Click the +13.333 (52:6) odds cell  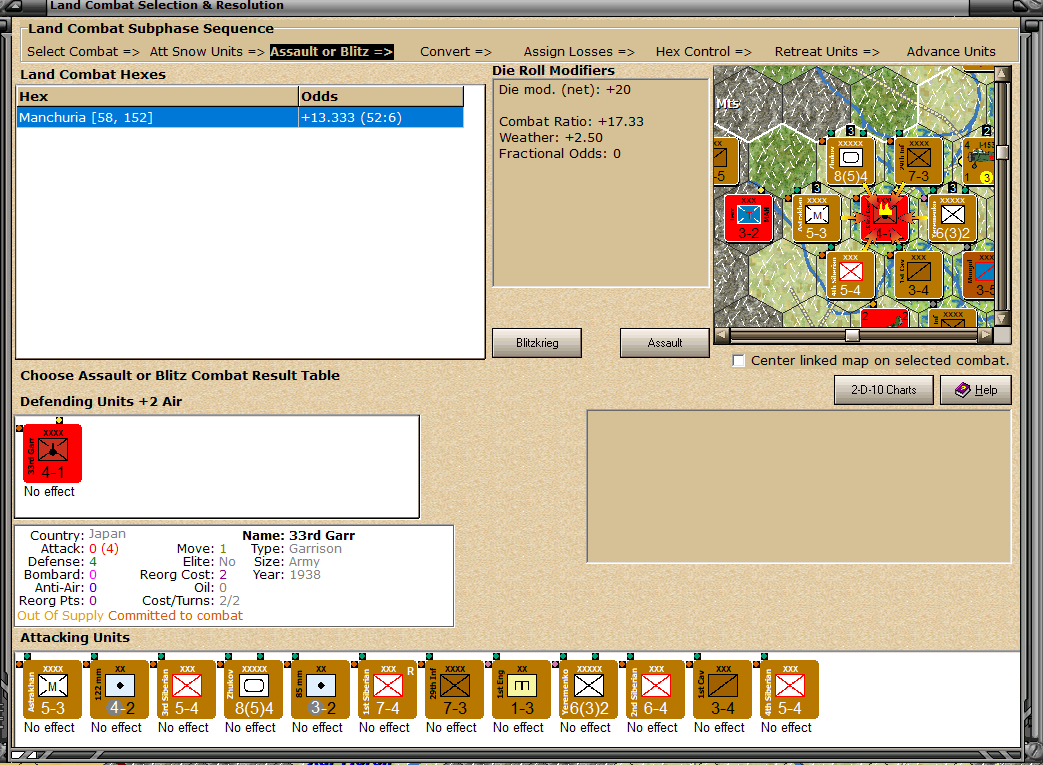tap(380, 118)
